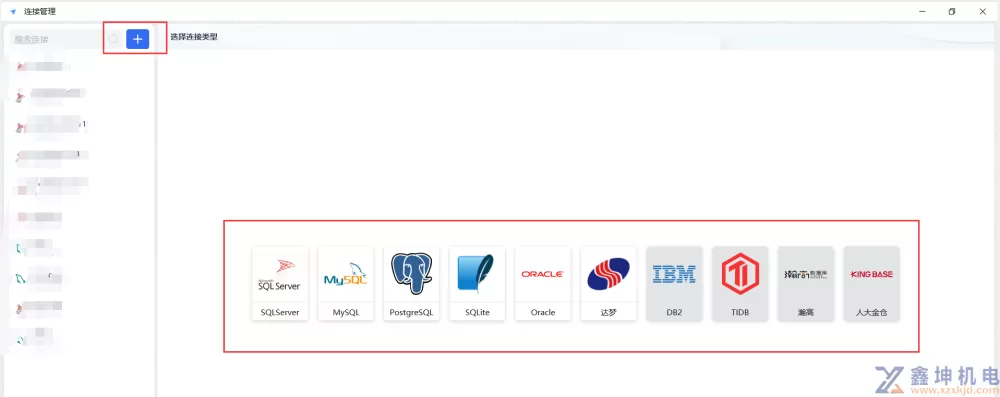Minimize the 连接管理 window
This screenshot has height=397, width=1000.
922,11
